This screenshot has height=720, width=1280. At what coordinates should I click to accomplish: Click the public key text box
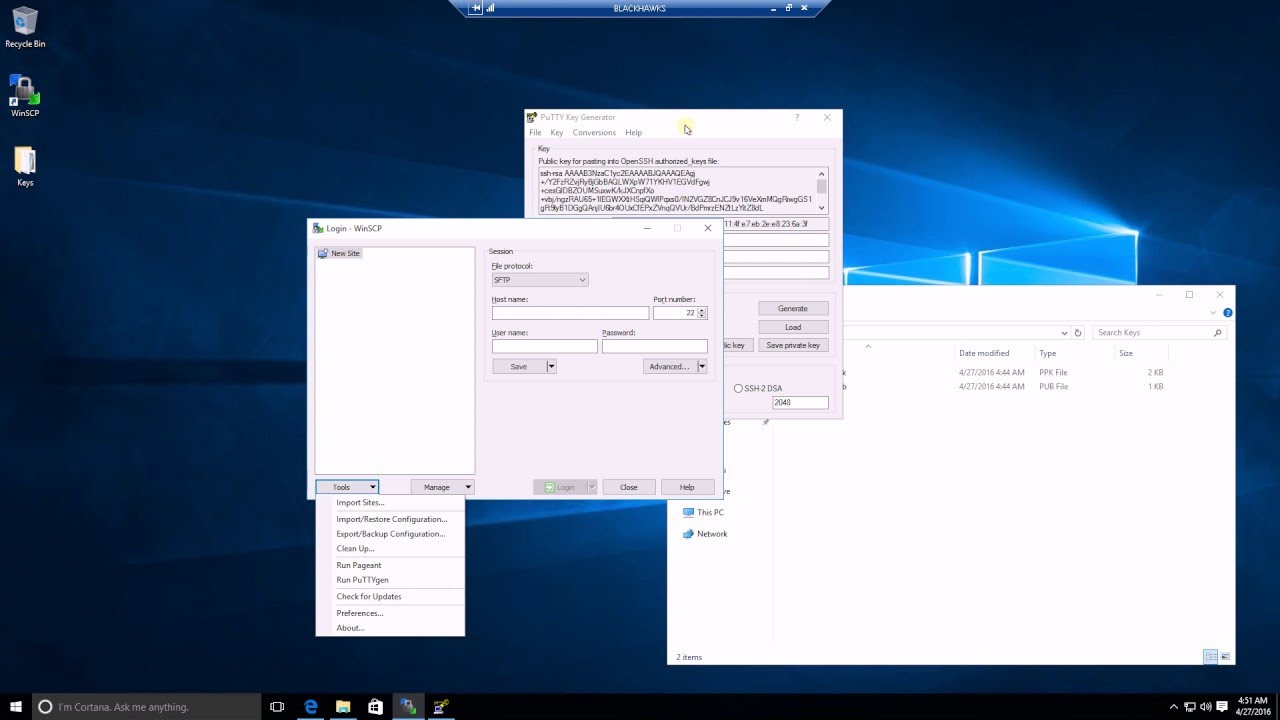677,190
